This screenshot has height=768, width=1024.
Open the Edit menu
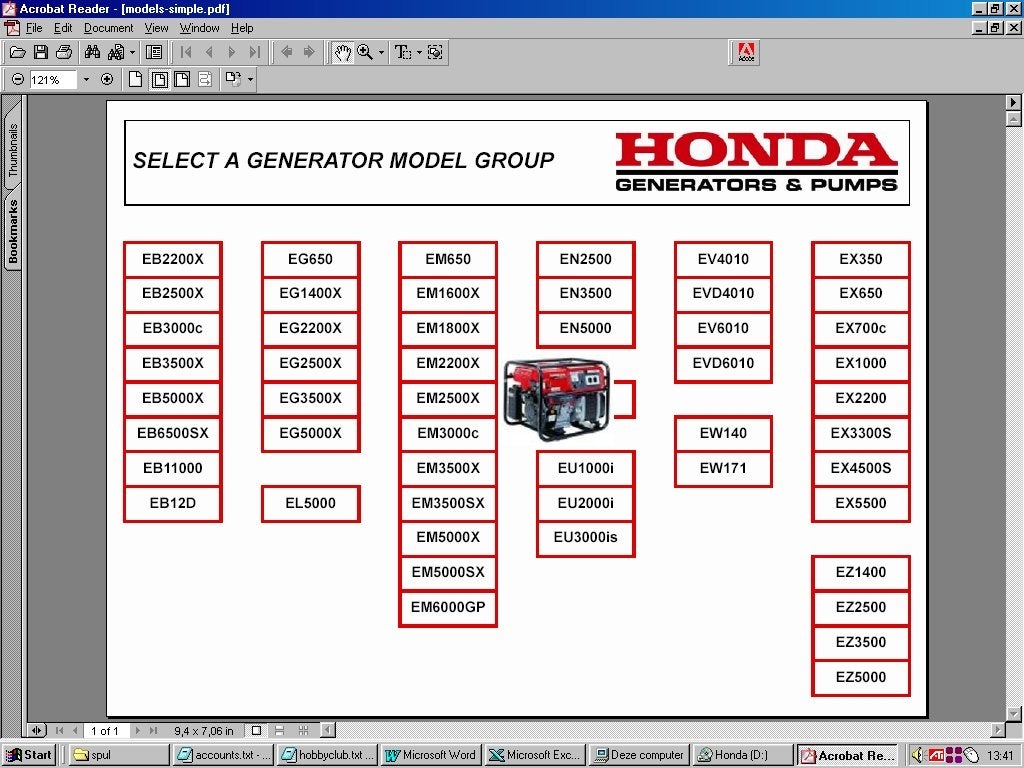(63, 28)
